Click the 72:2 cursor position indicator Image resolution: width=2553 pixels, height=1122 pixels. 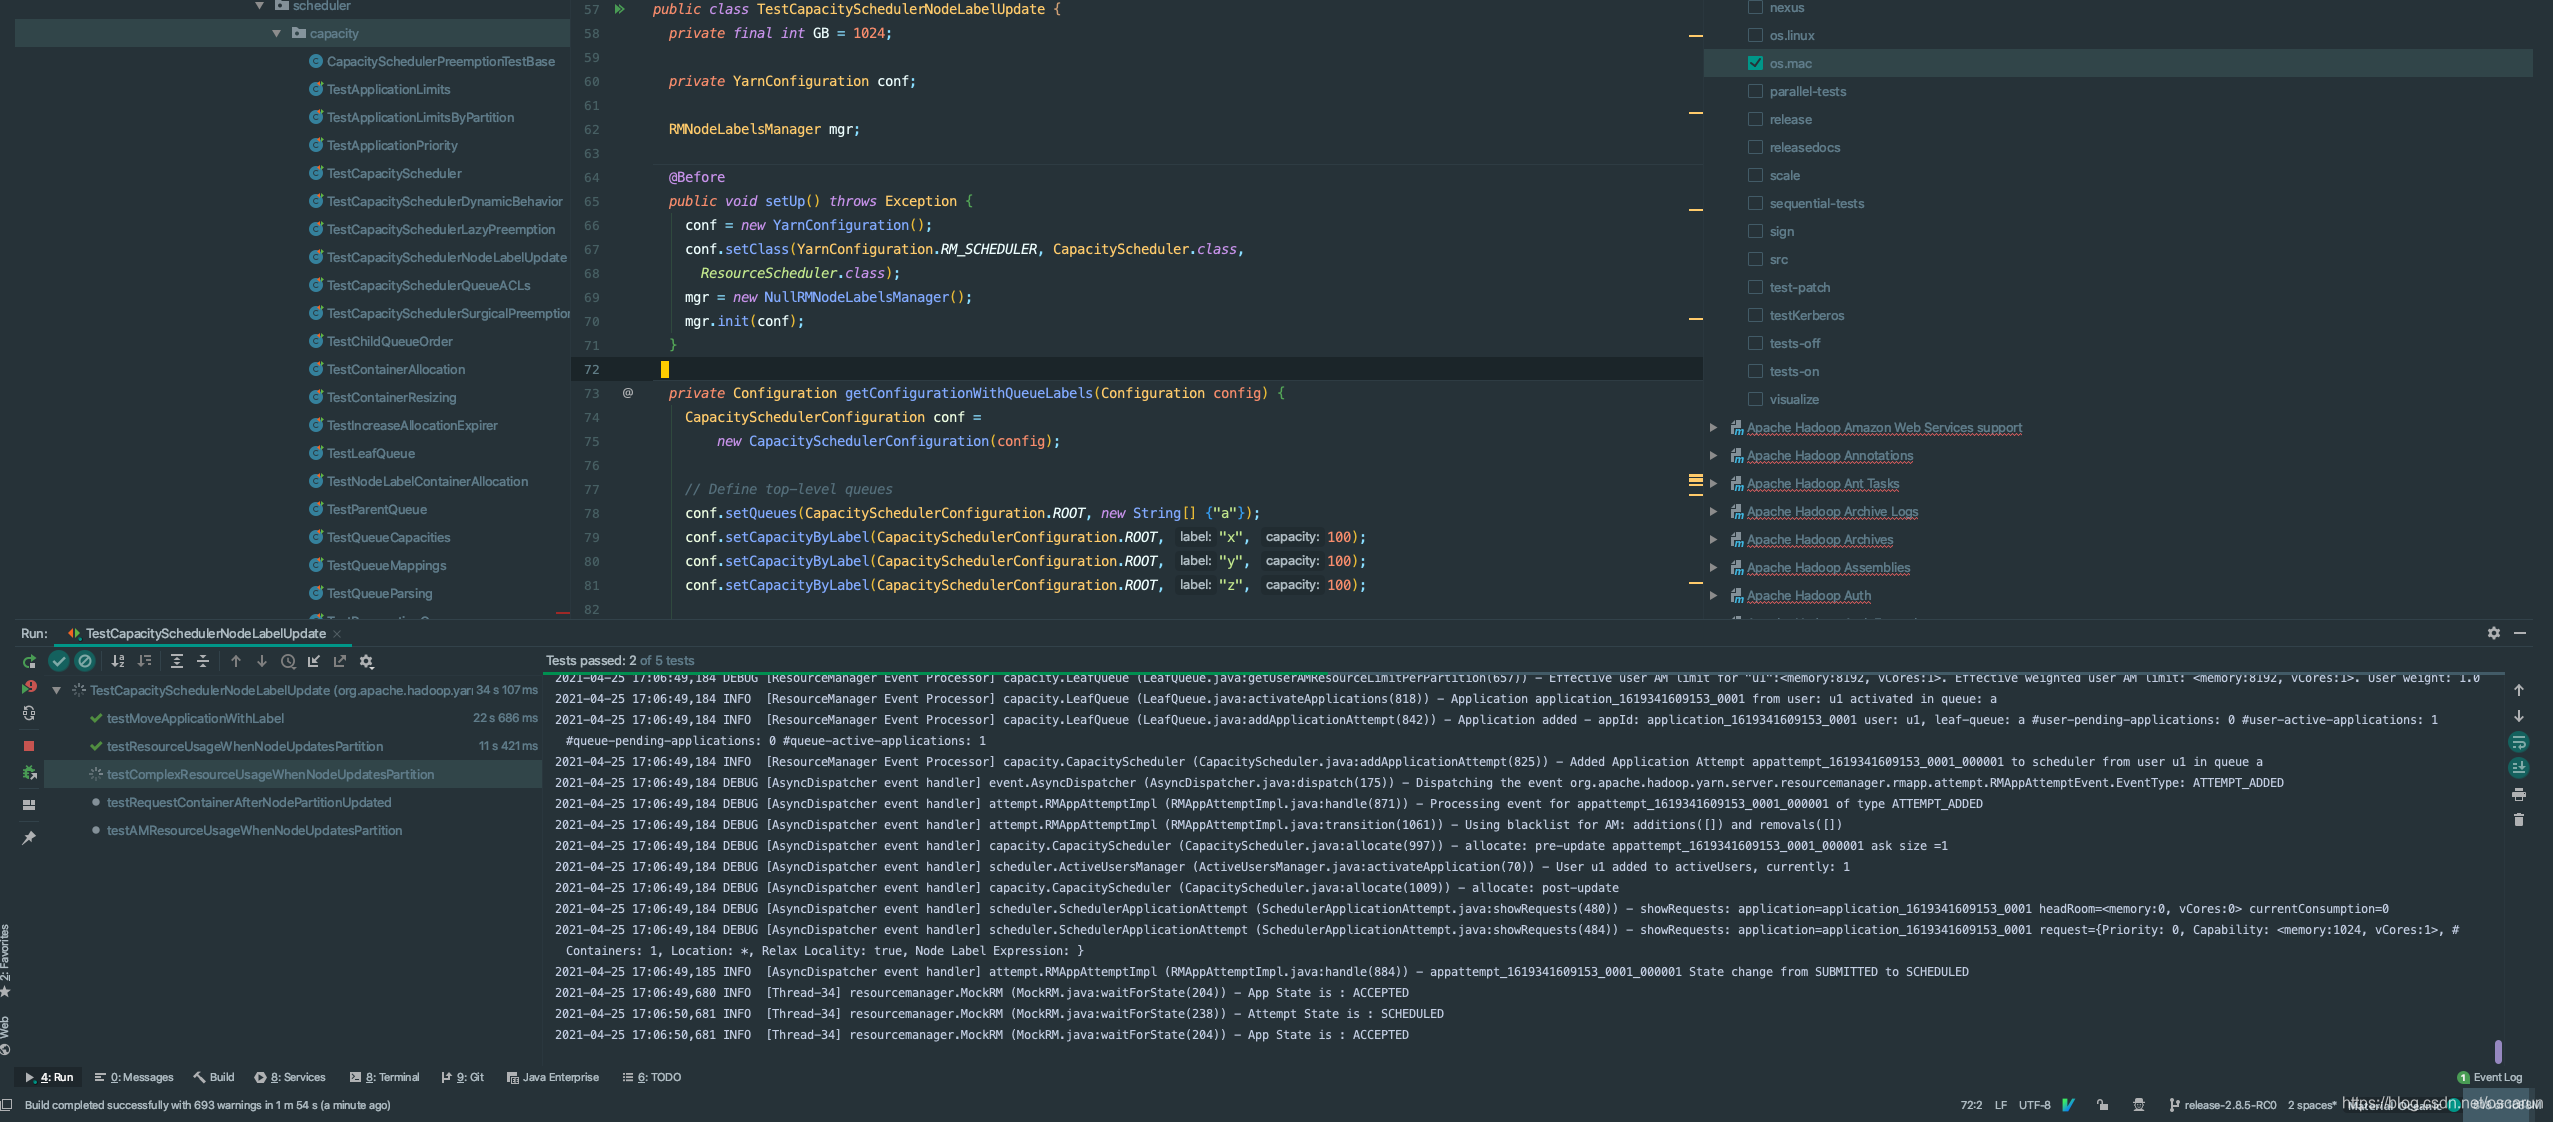click(1971, 1105)
